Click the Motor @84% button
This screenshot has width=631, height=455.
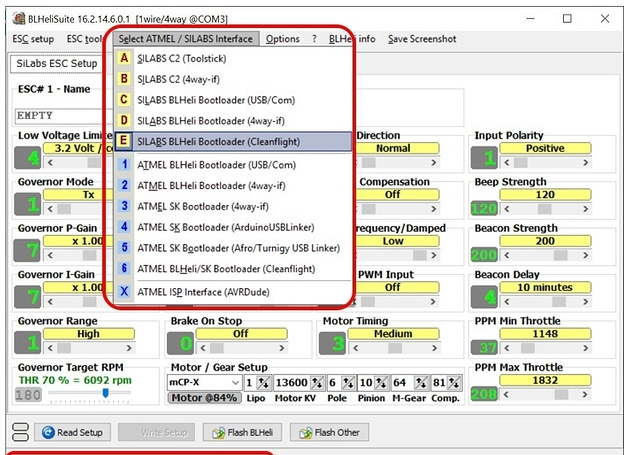point(204,398)
